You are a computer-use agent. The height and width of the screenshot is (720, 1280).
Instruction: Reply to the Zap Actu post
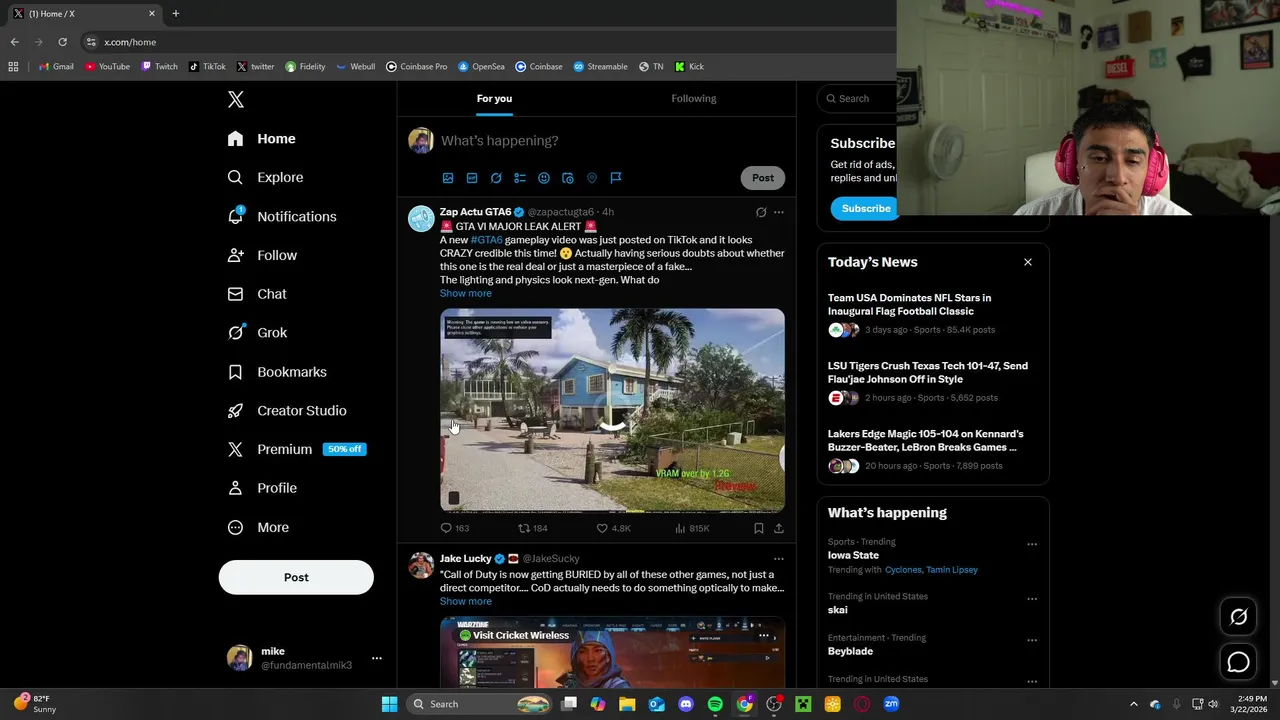(x=455, y=528)
